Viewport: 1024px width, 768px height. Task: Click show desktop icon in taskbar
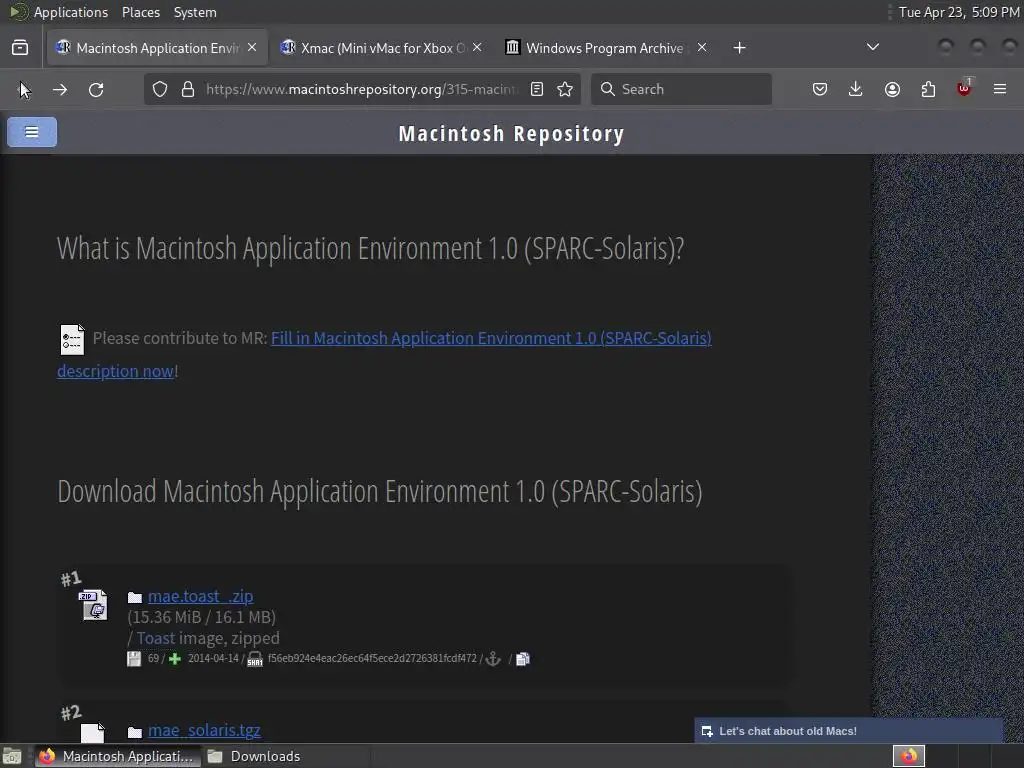click(x=12, y=756)
